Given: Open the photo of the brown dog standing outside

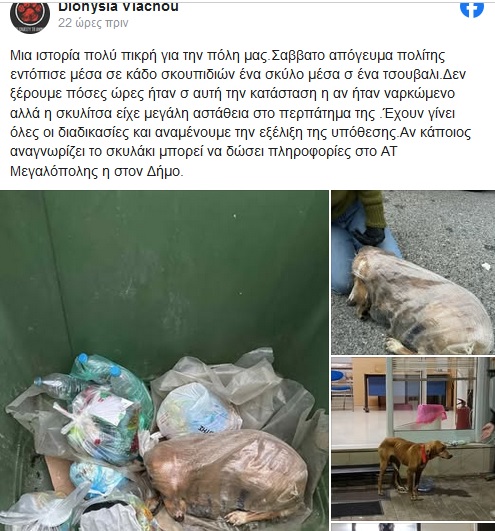Looking at the screenshot, I should 413,438.
